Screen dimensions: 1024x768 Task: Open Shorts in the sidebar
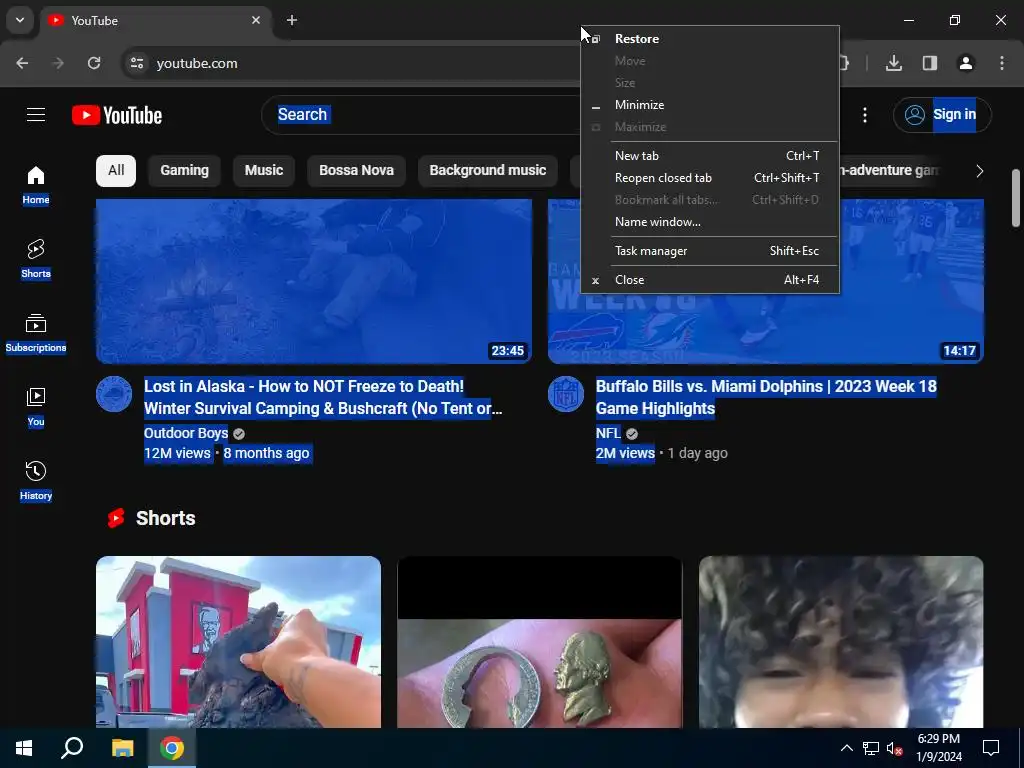[36, 259]
